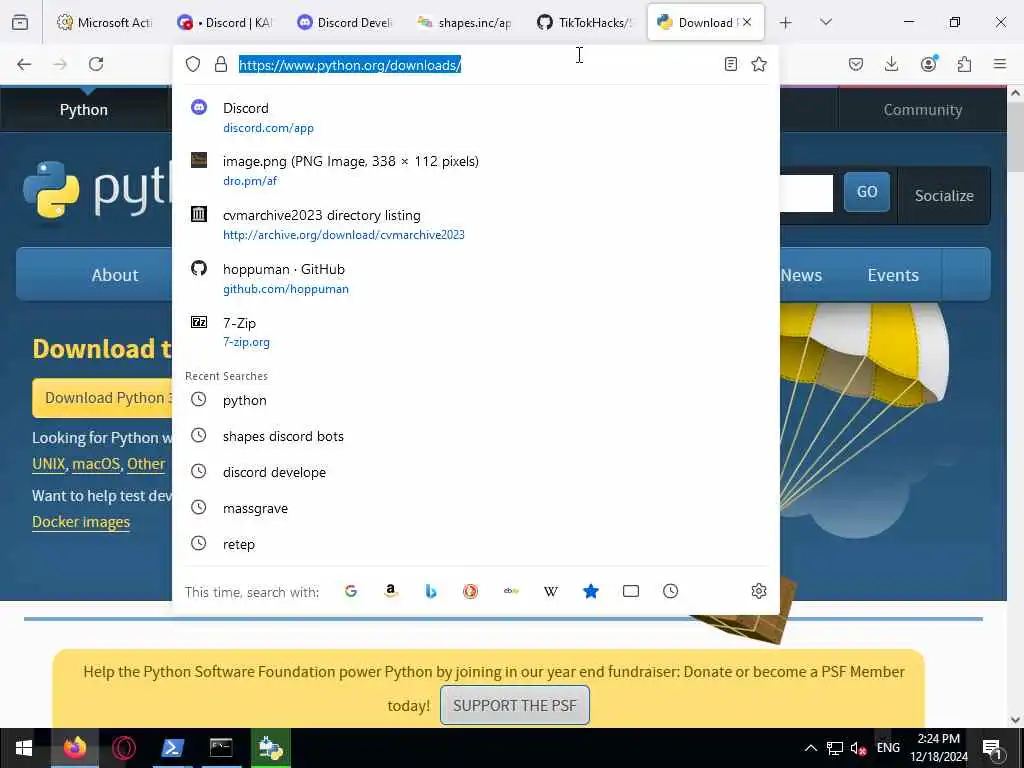Select 7-Zip suggestion
This screenshot has height=768, width=1024.
475,332
